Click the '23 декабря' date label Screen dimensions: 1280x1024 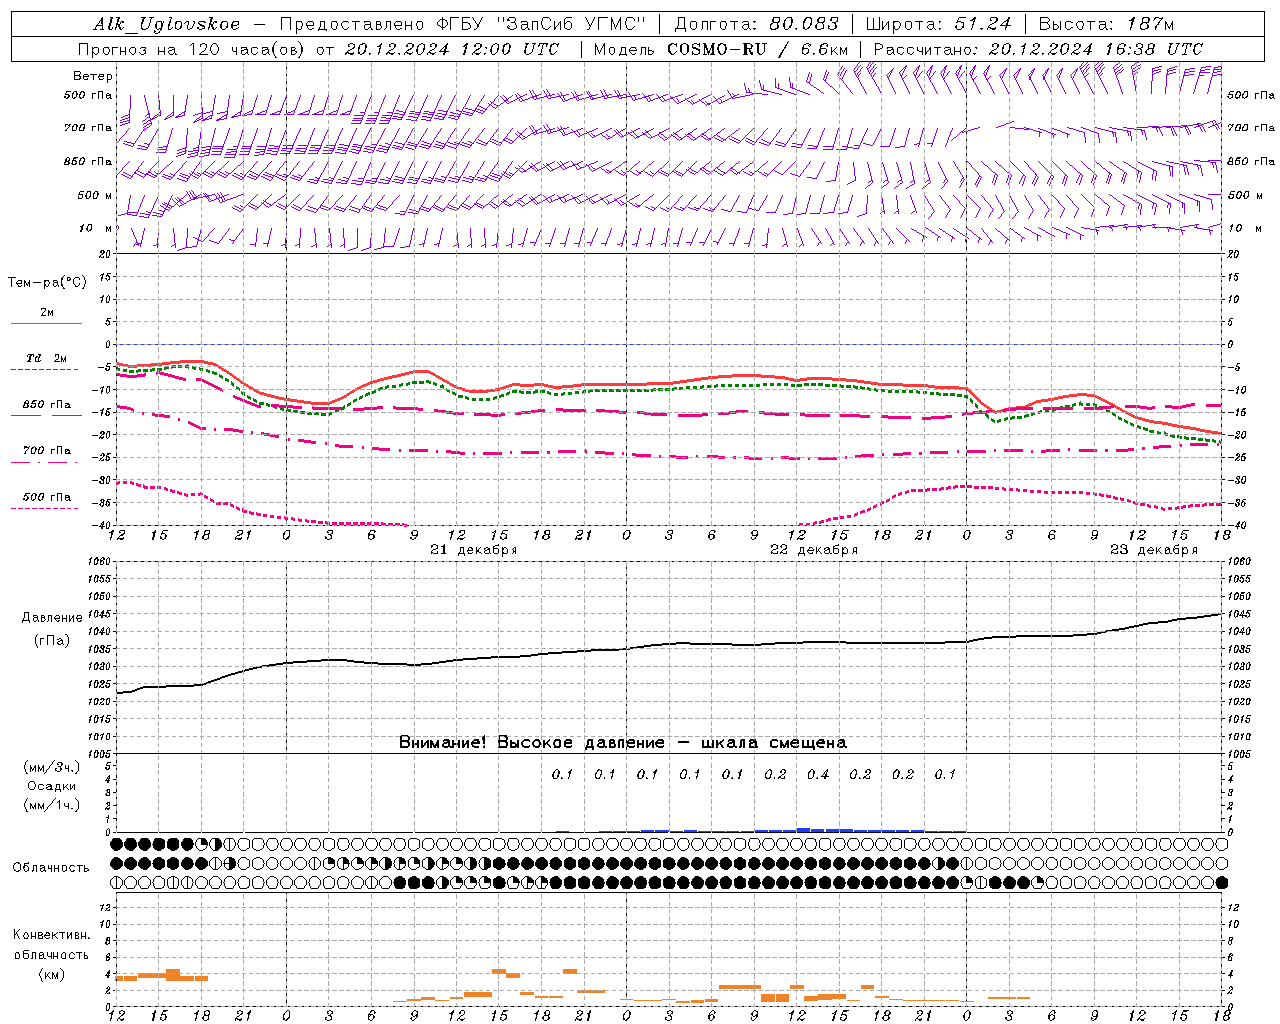pos(1154,550)
